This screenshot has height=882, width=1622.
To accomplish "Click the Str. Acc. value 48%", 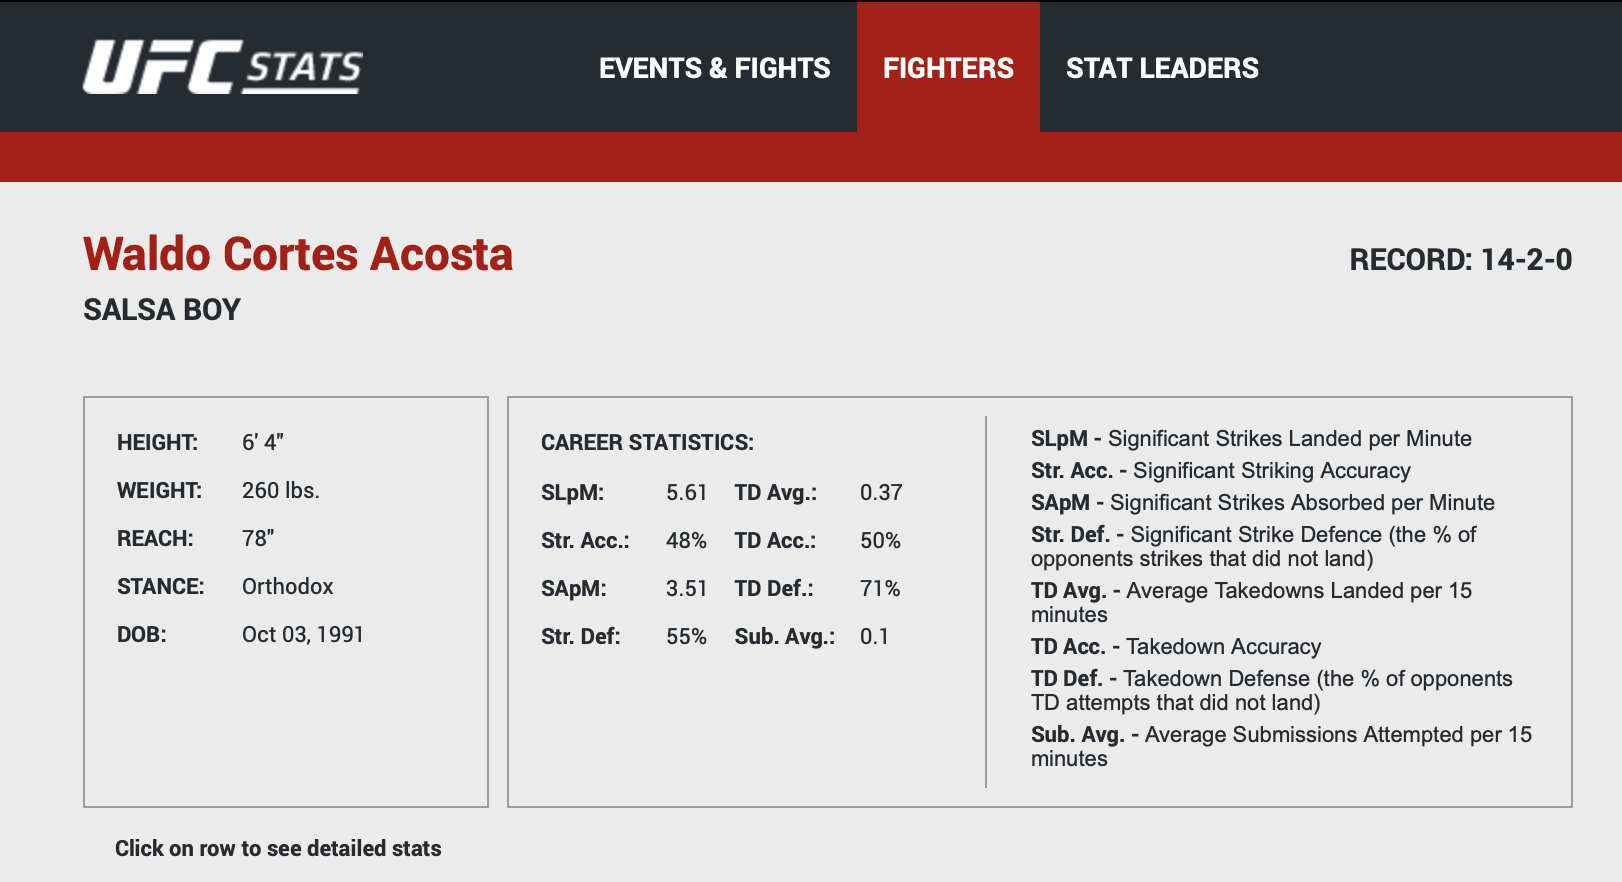I will point(686,540).
